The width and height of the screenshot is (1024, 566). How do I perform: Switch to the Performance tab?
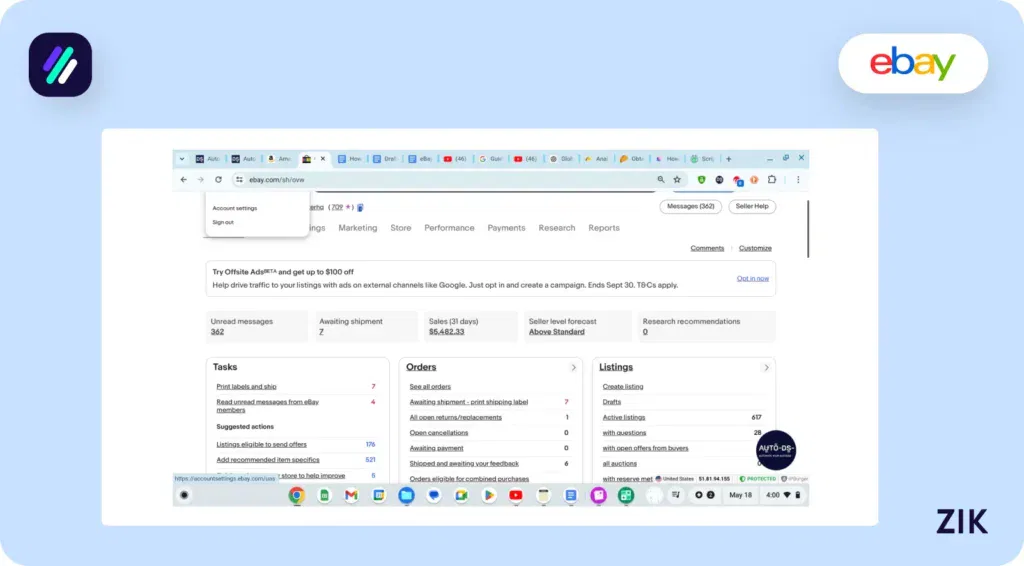coord(449,228)
